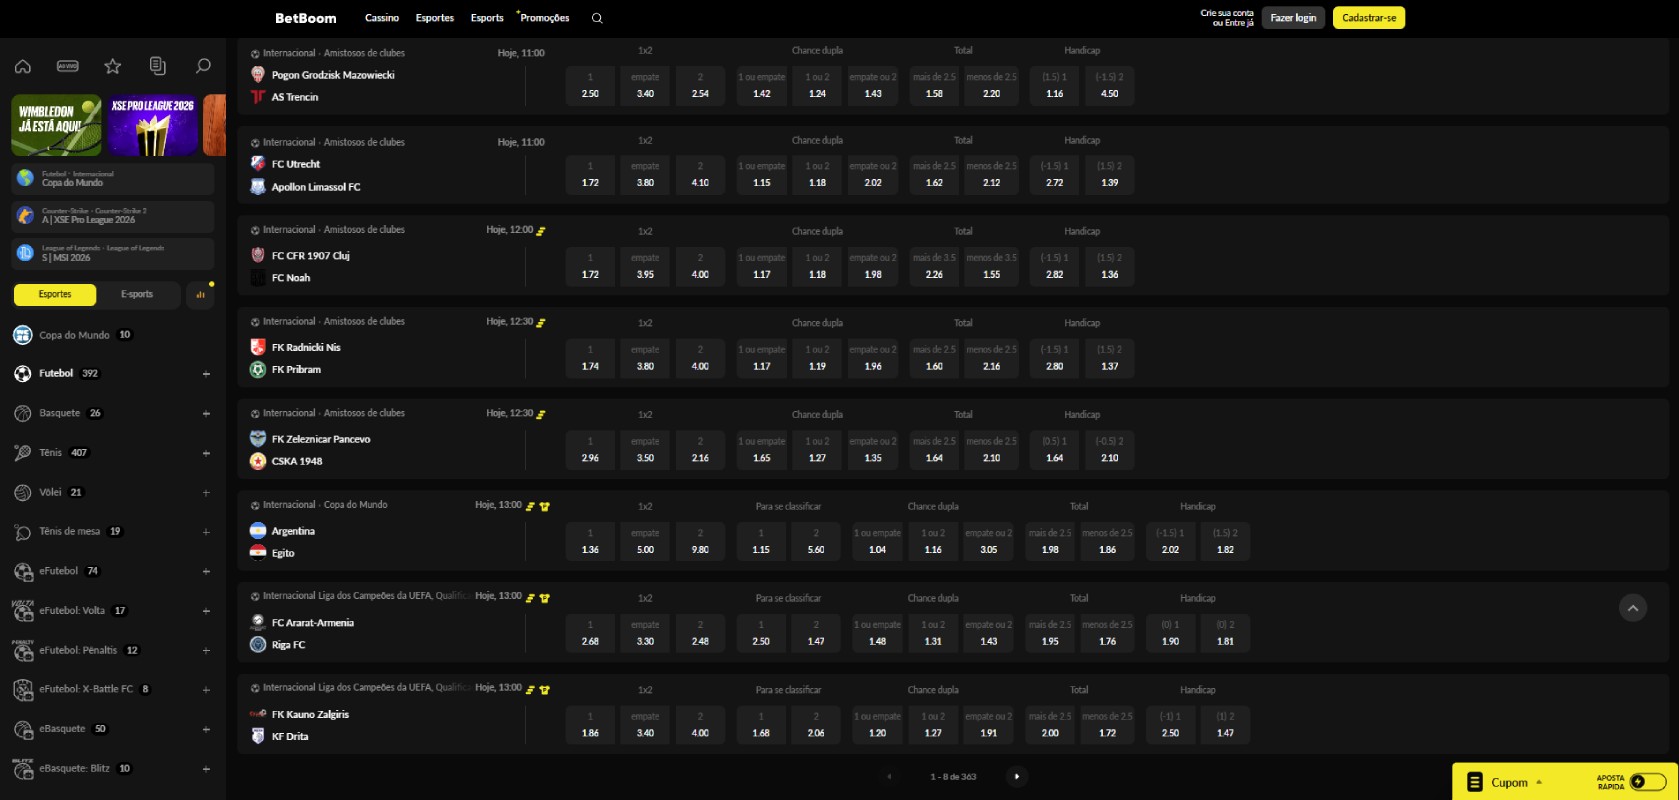Expand the Basquete category
Viewport: 1679px width, 800px height.
click(206, 413)
